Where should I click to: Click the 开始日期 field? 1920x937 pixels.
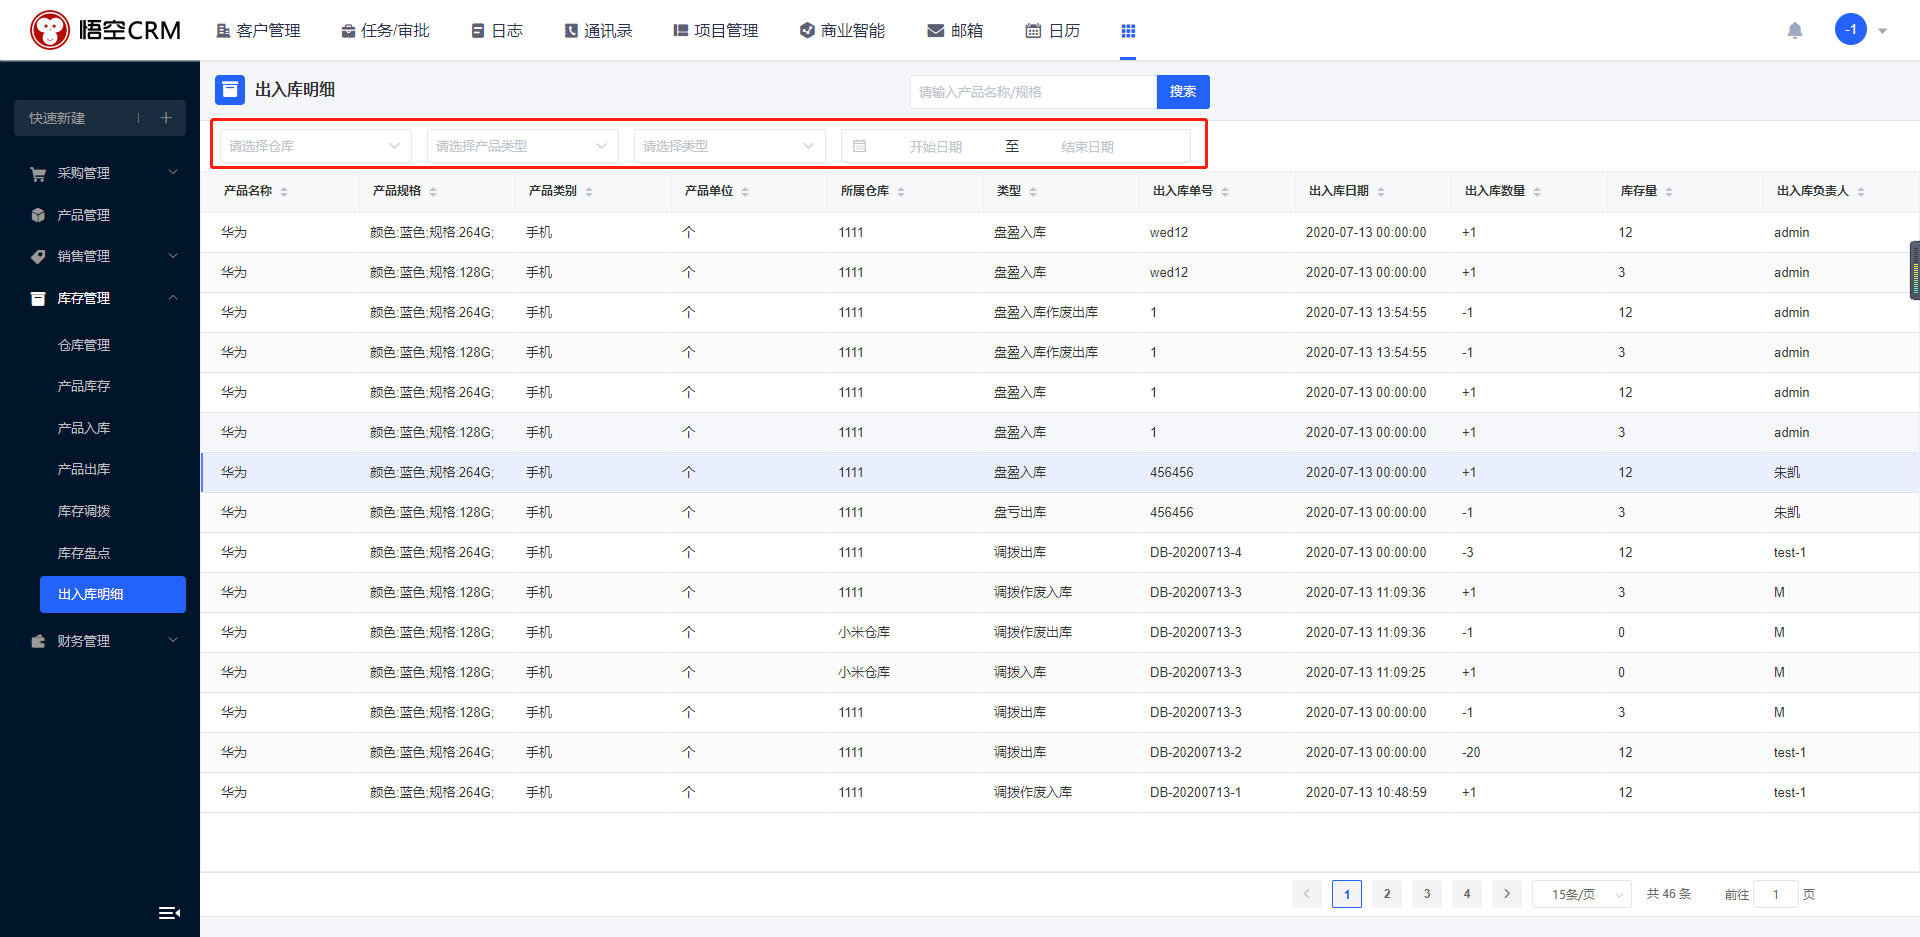(x=936, y=147)
